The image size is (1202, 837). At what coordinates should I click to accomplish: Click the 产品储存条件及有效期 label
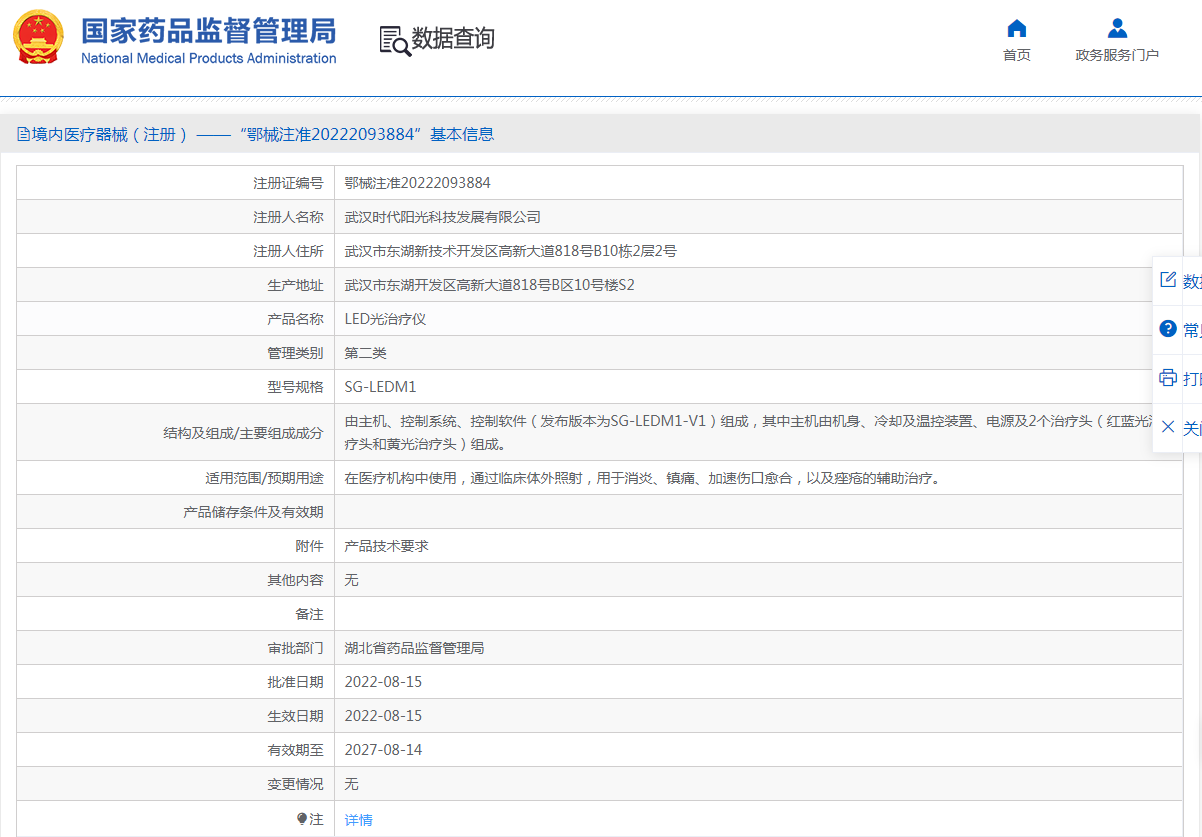(x=253, y=512)
